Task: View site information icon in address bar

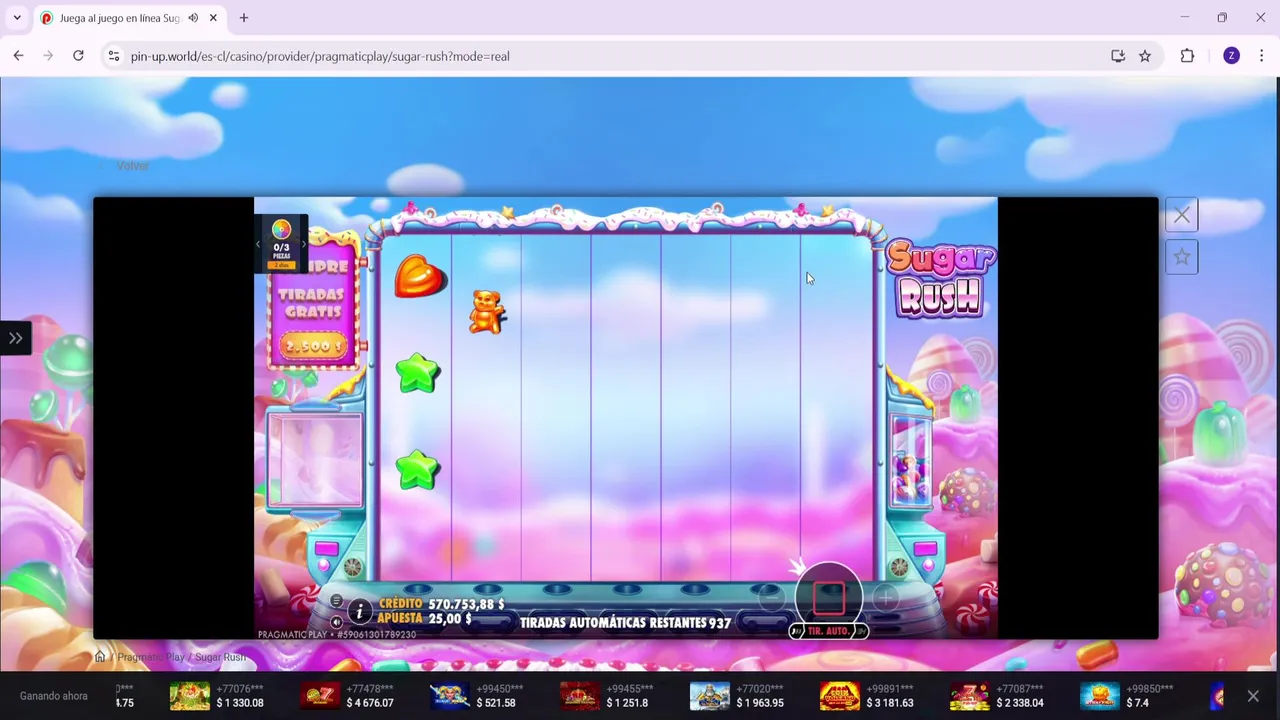Action: click(x=113, y=56)
